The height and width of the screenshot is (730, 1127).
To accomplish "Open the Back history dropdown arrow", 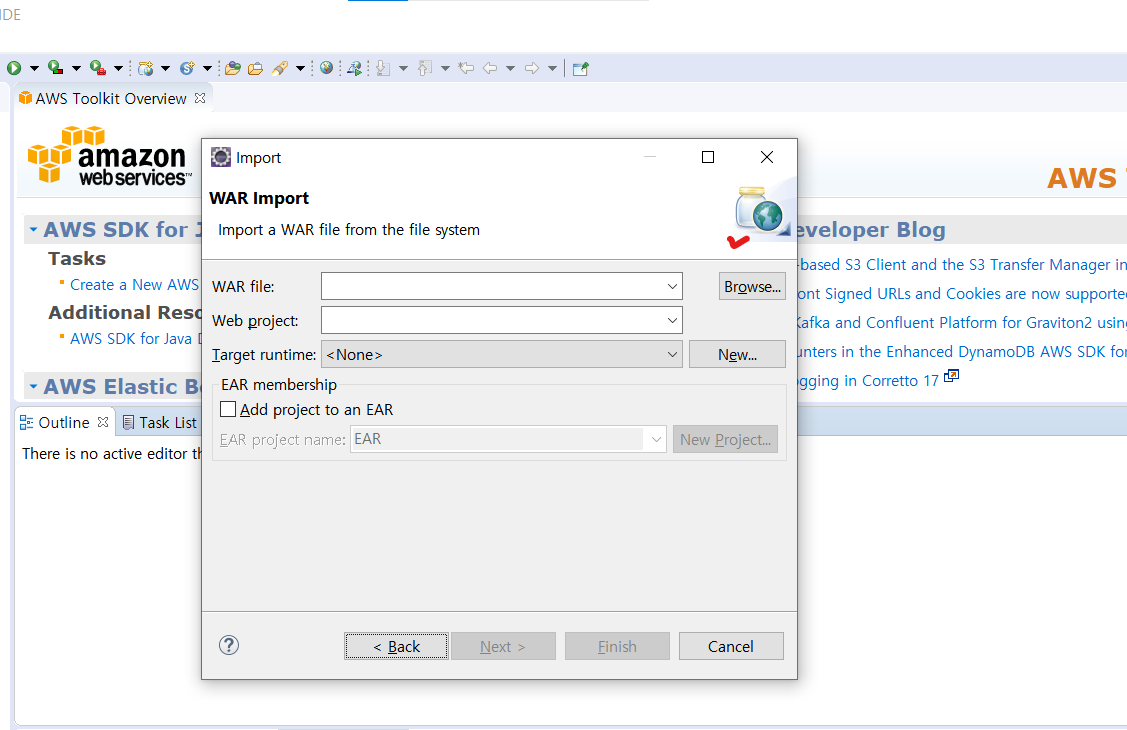I will [x=510, y=68].
